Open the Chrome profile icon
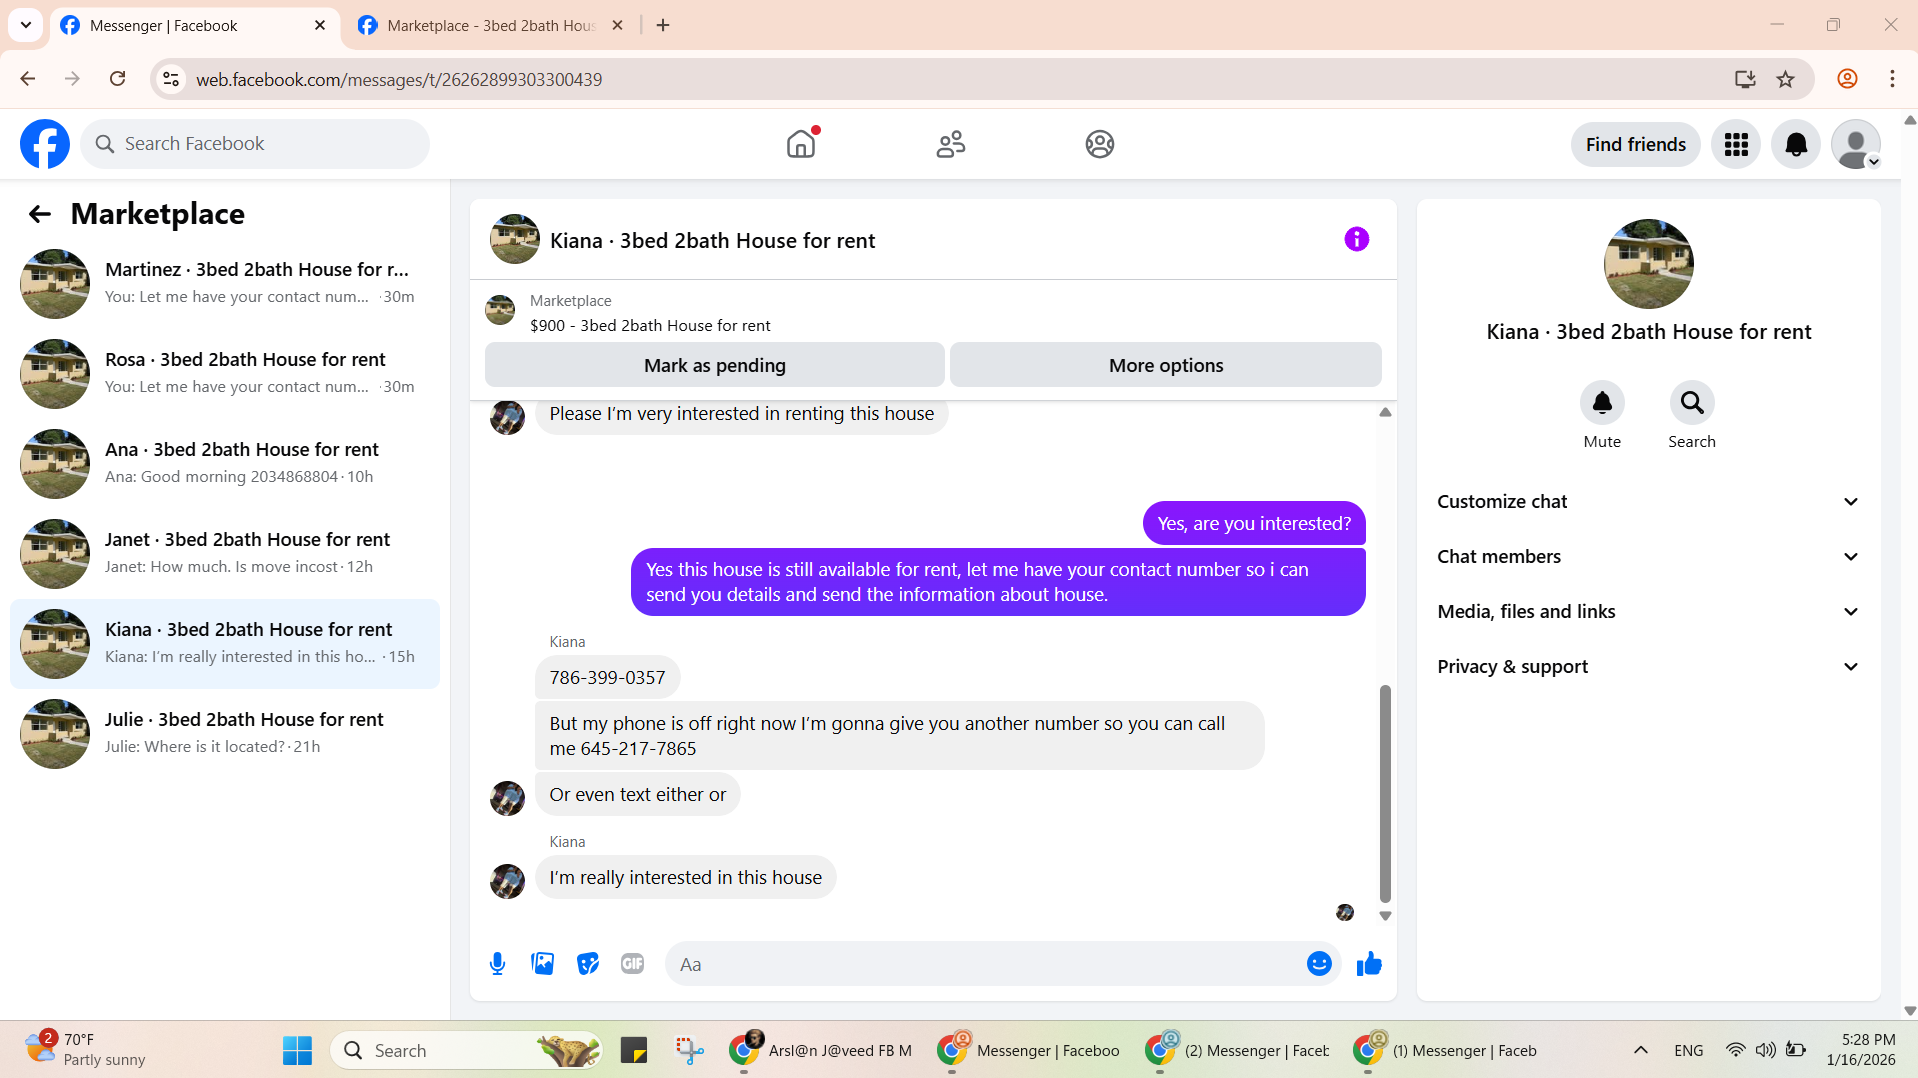The height and width of the screenshot is (1078, 1918). 1847,79
